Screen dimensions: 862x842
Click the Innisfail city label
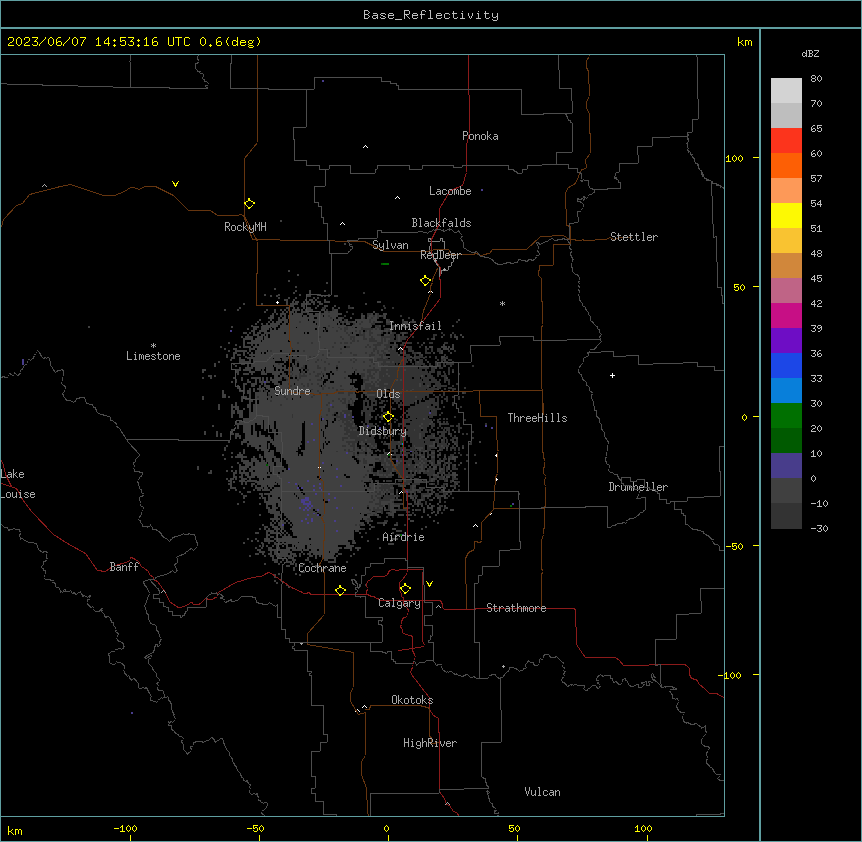click(x=415, y=326)
